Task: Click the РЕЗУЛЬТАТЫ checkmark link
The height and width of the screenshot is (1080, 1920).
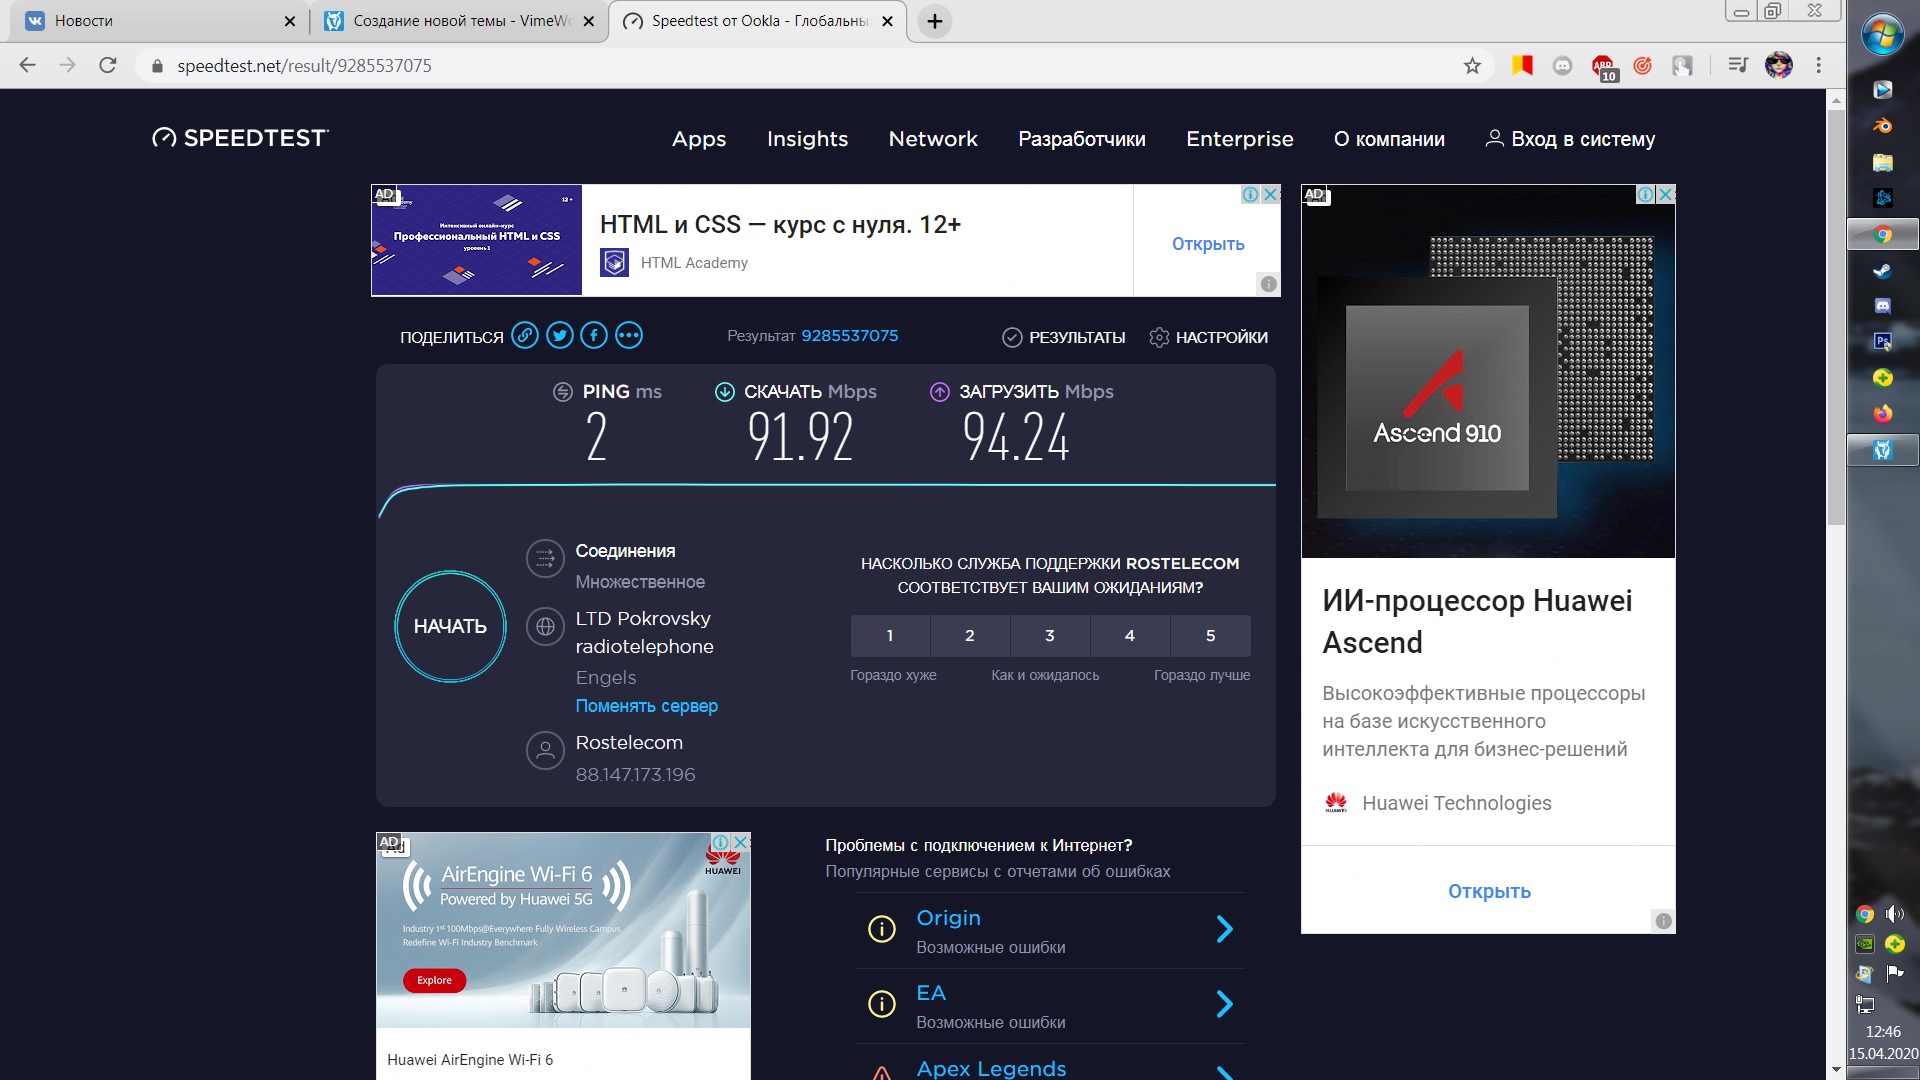Action: point(1064,338)
